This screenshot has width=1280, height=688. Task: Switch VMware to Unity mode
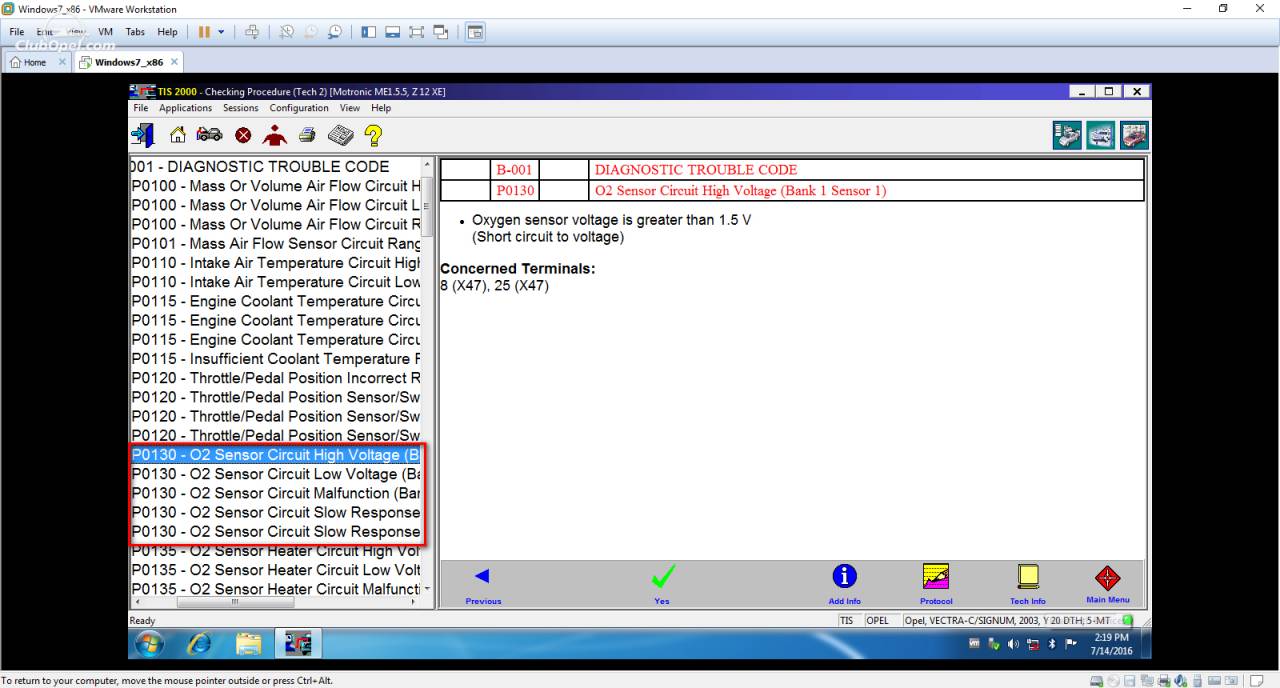[441, 32]
